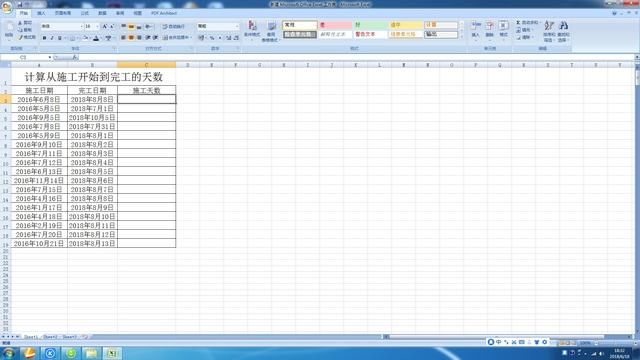Screen dimensions: 640x360
Task: Apply the fill color bucket icon
Action: [84, 38]
